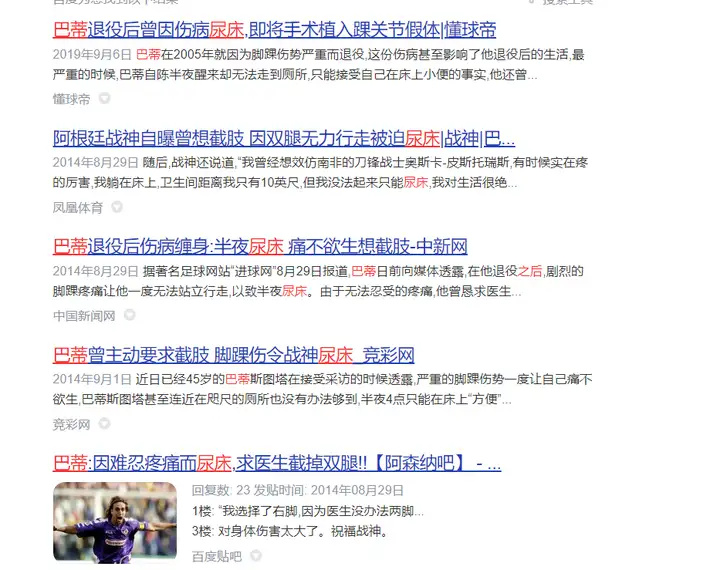Viewport: 720px width, 570px height.
Task: Open the 巴蒂曾主动要求截肢 竞彩网 result
Action: point(233,355)
